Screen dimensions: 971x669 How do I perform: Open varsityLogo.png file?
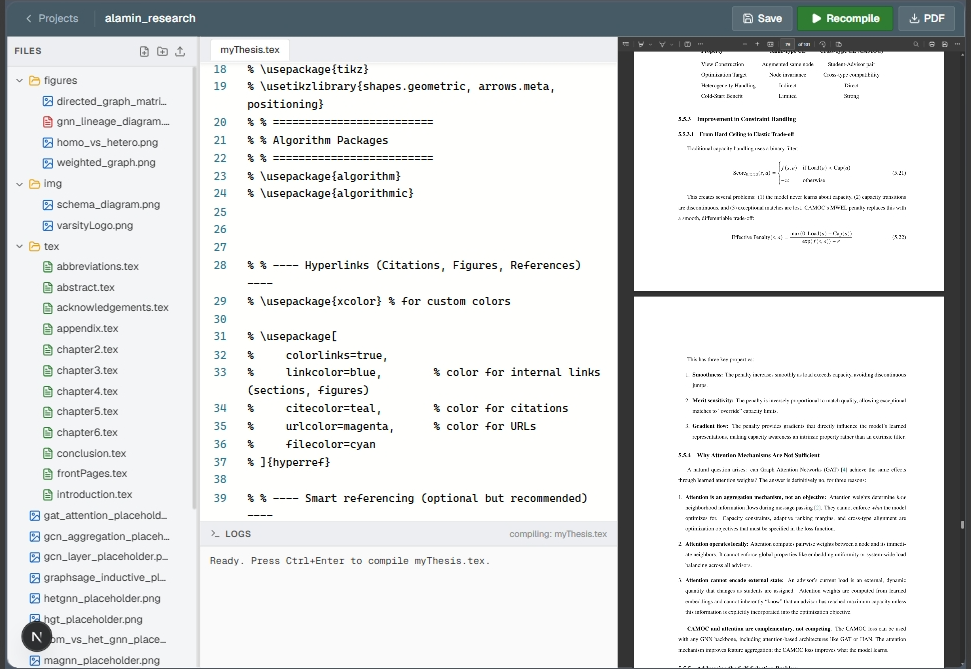coord(95,225)
